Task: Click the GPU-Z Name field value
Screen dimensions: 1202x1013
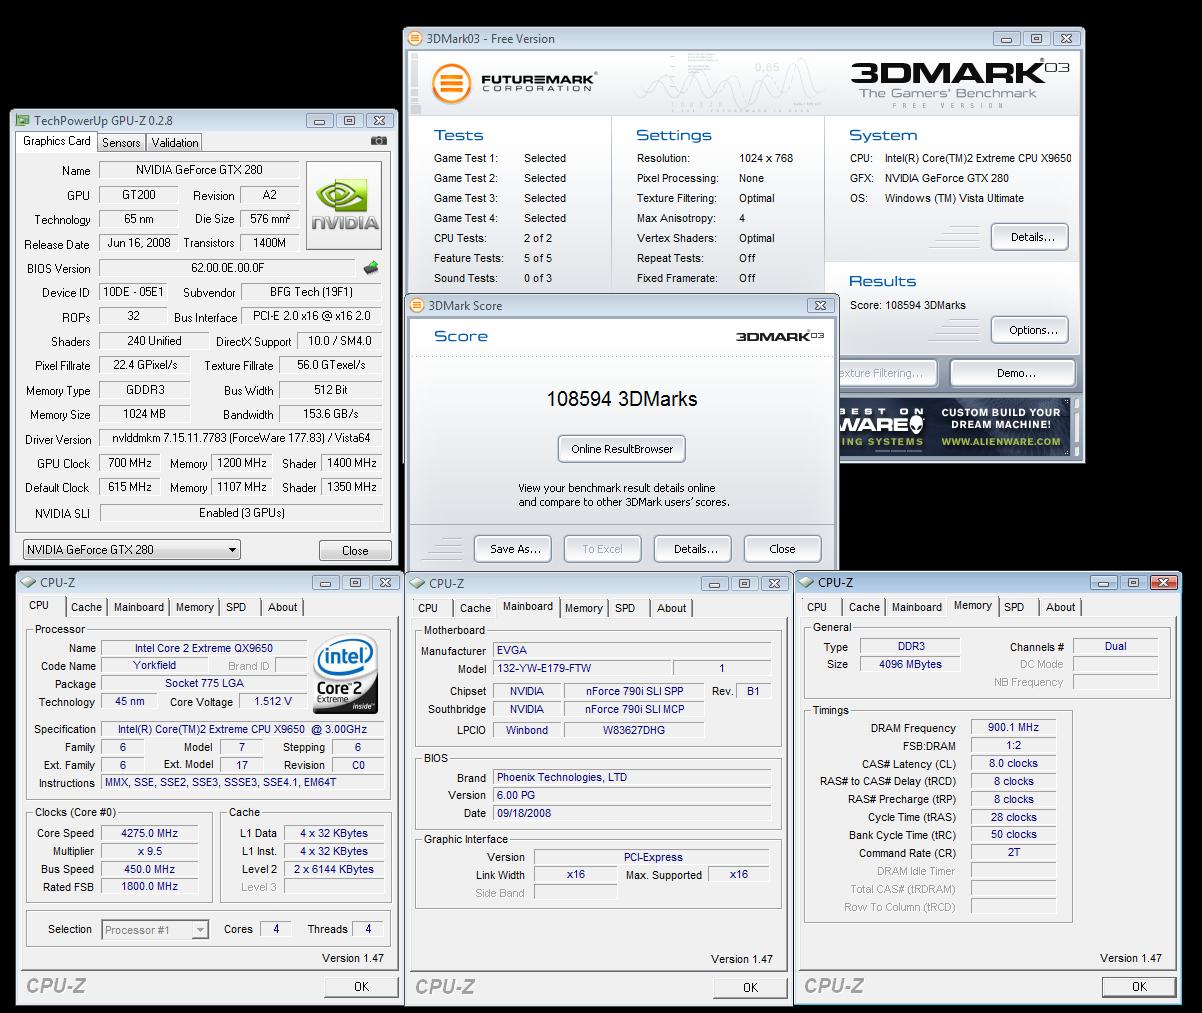Action: point(200,170)
